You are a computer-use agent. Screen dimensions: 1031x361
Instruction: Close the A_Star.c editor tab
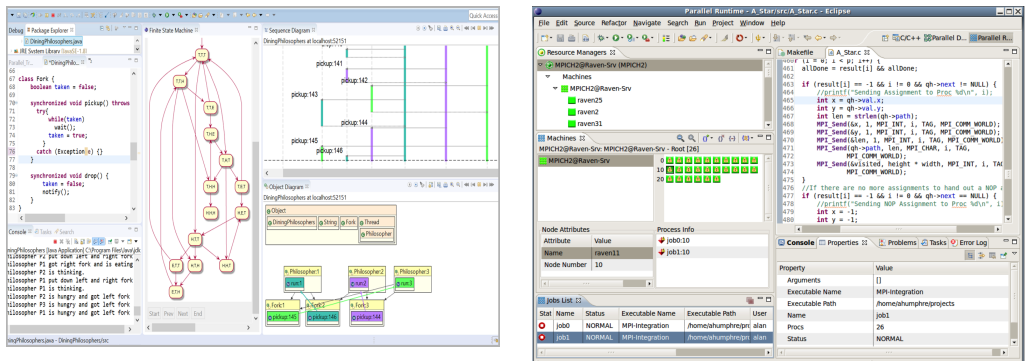click(x=867, y=53)
